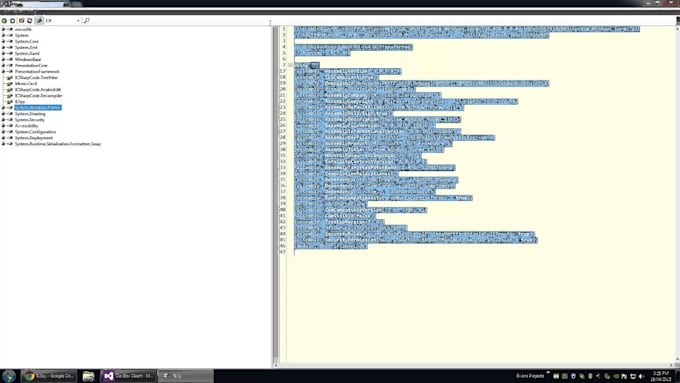Open the Windows Start orb

9,376
